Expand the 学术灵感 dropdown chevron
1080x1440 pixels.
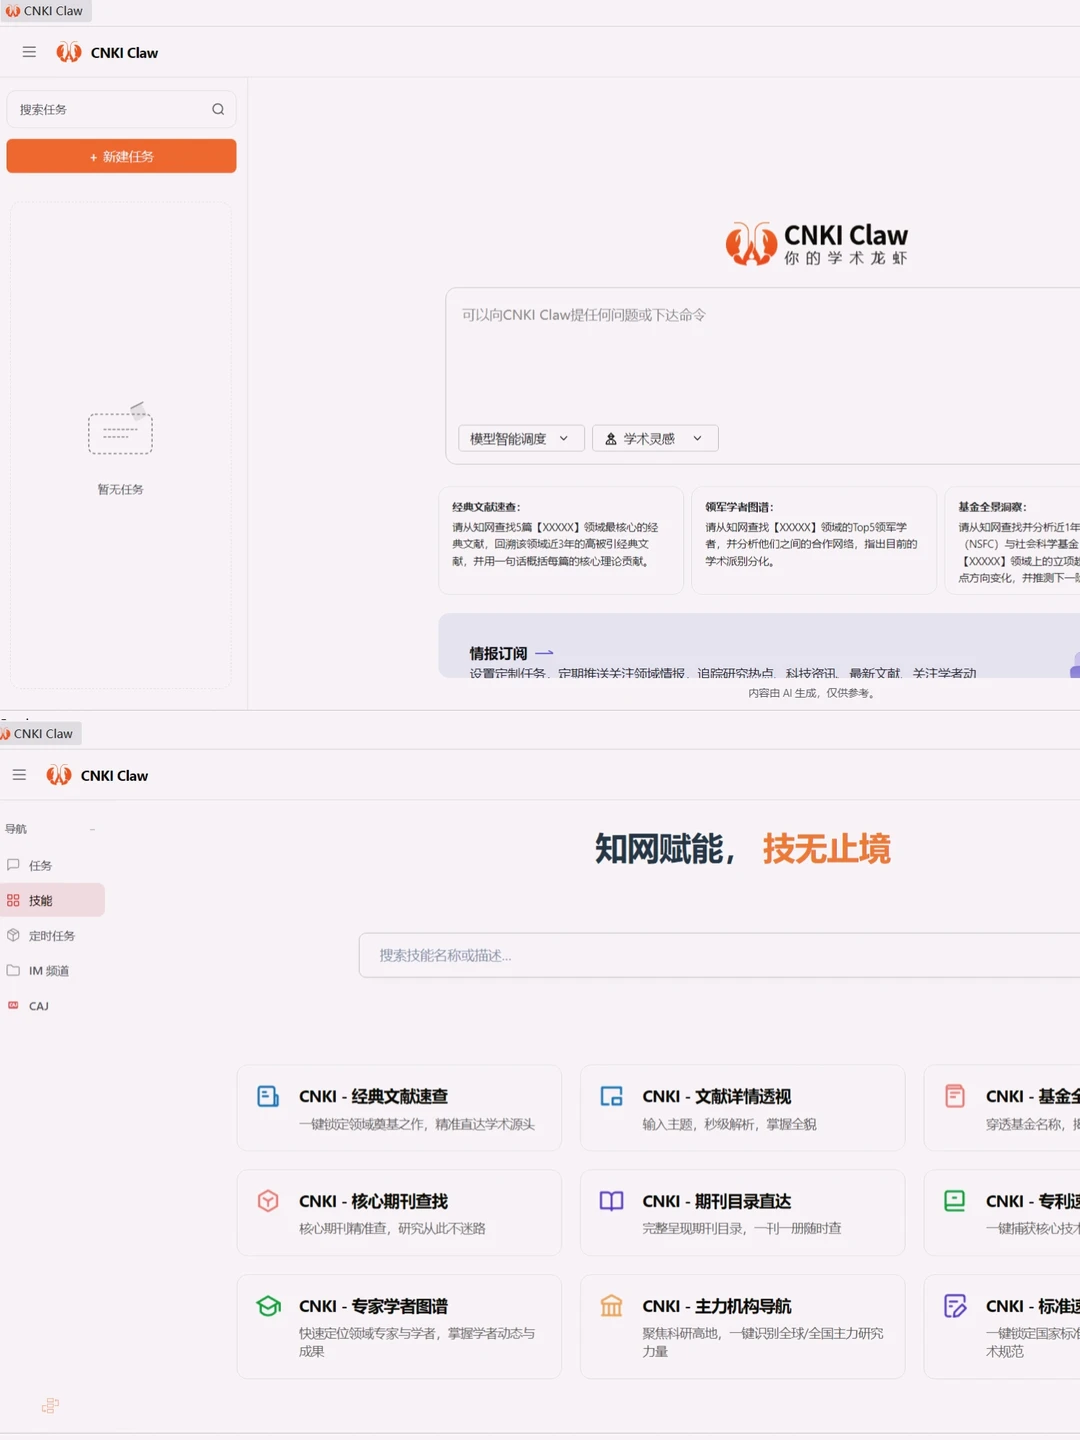tap(697, 439)
